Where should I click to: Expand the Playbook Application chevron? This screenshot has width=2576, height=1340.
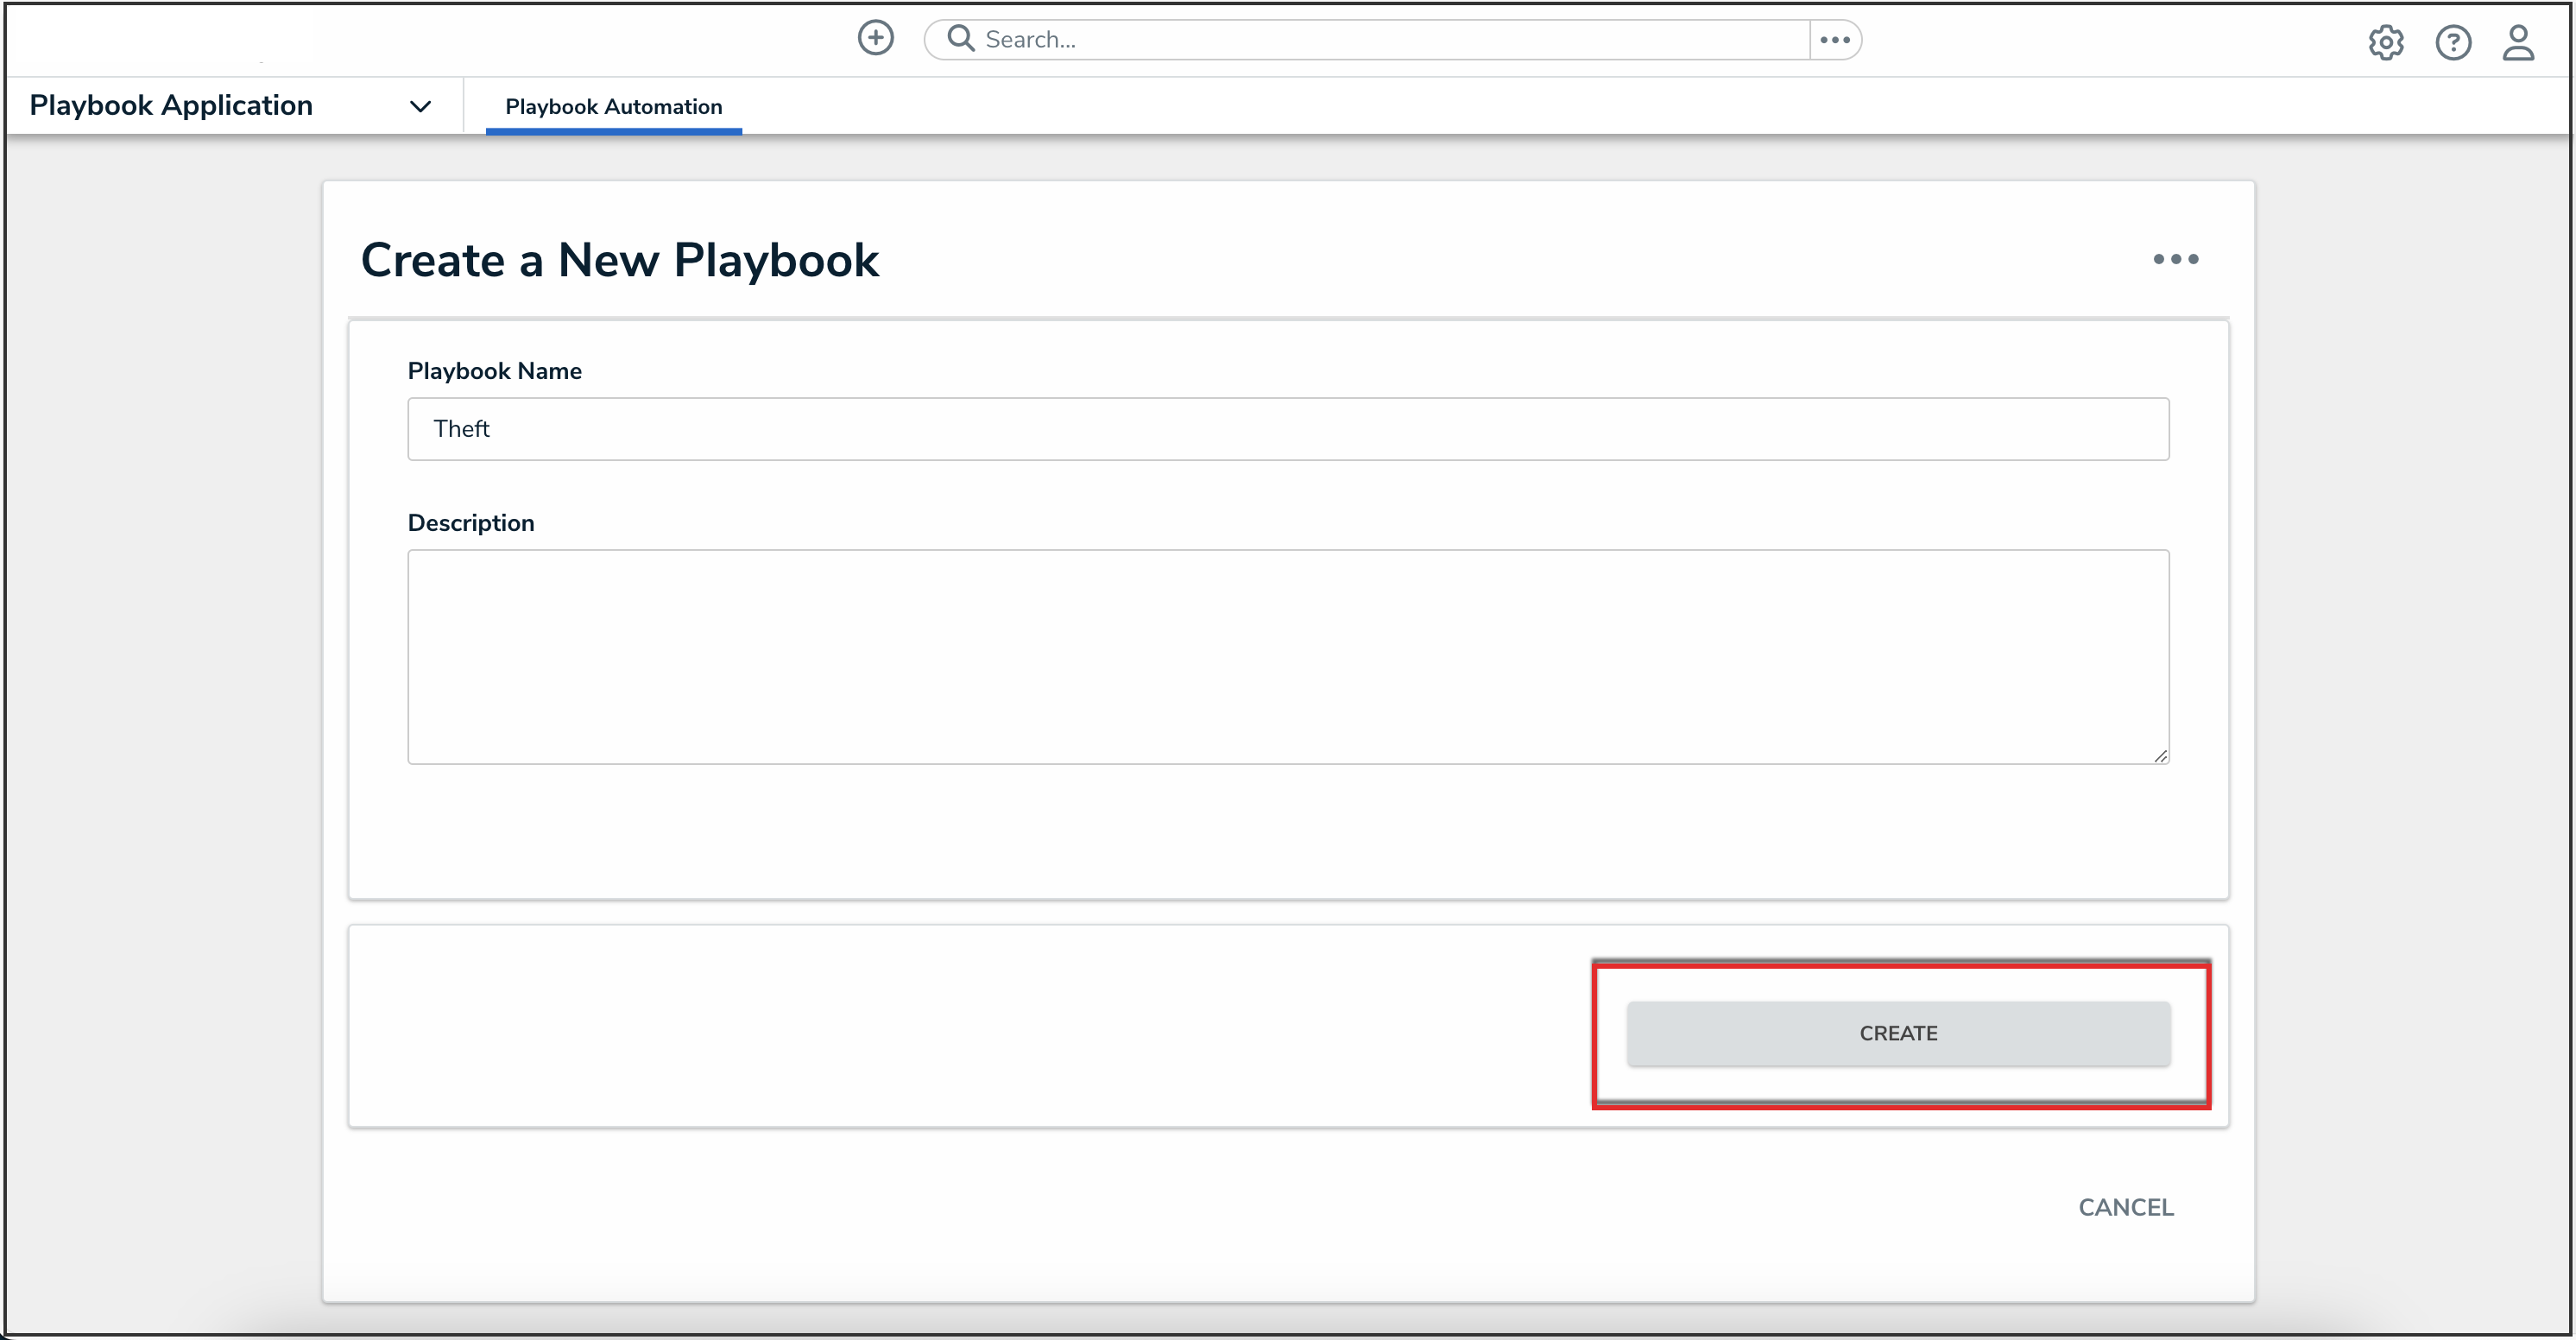click(x=420, y=106)
